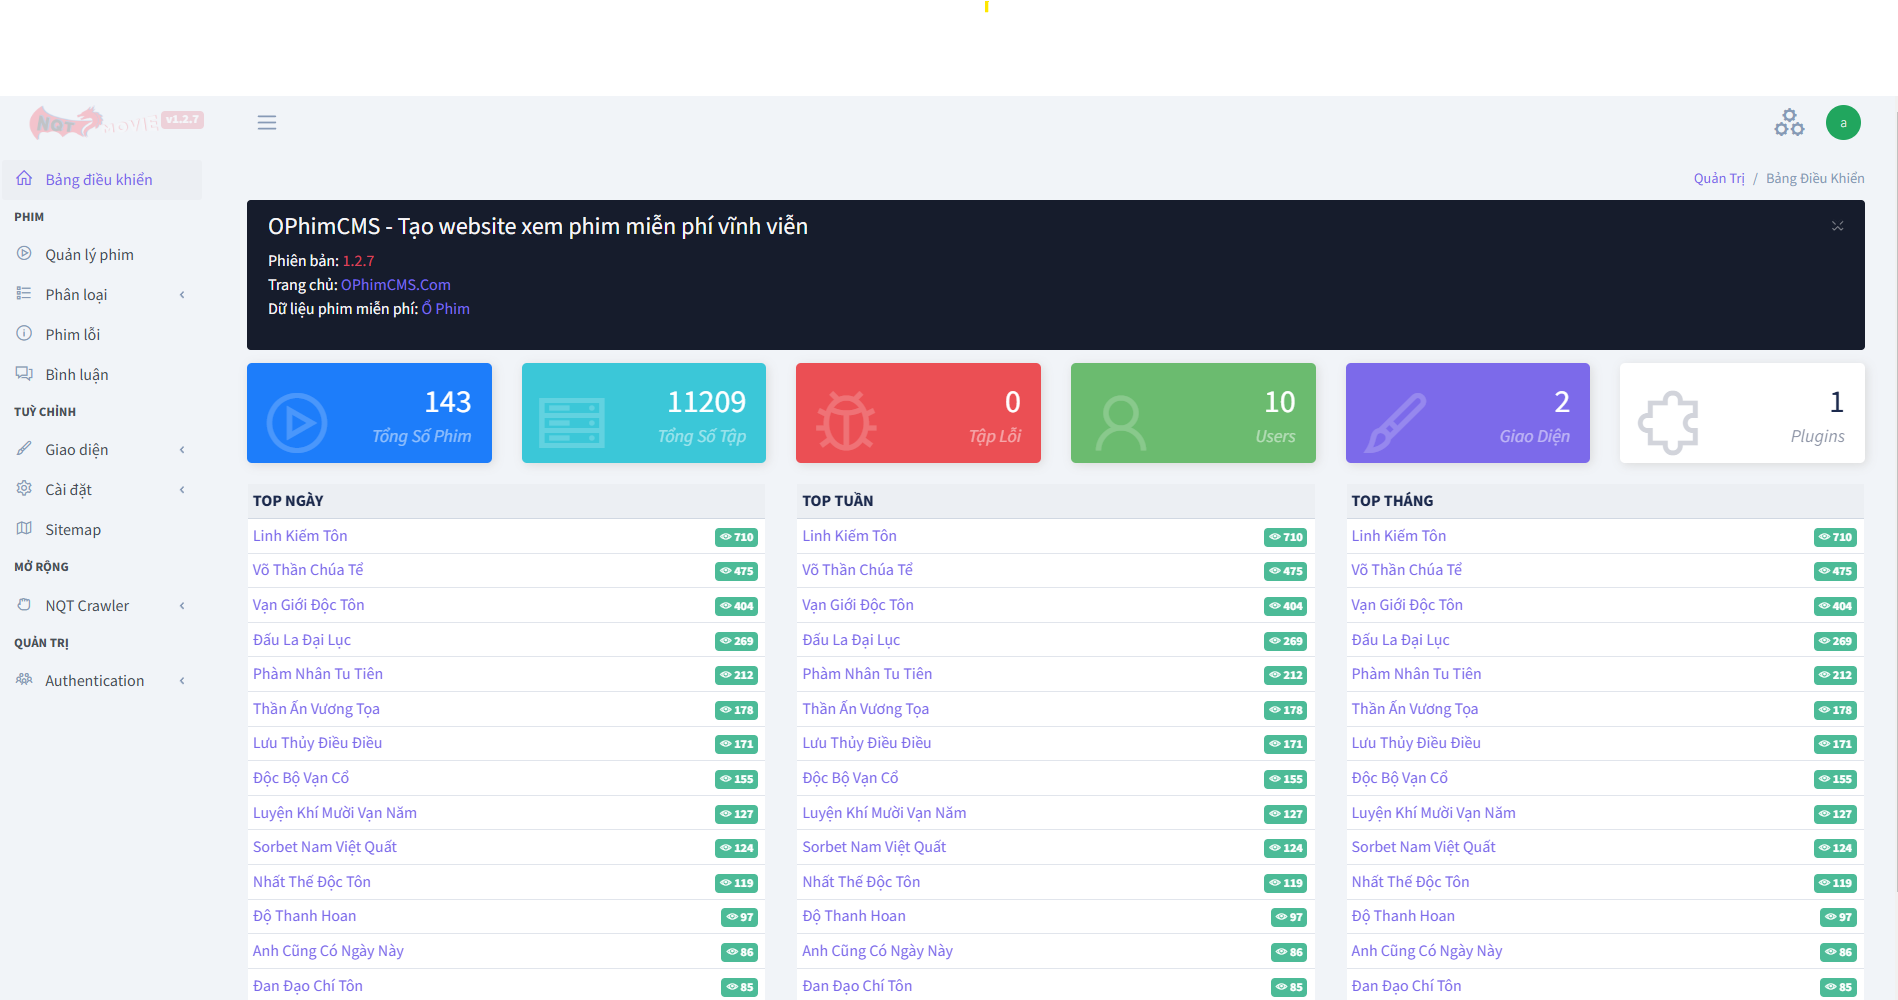Go to Phim lỗi page
The width and height of the screenshot is (1898, 1000).
pyautogui.click(x=72, y=335)
